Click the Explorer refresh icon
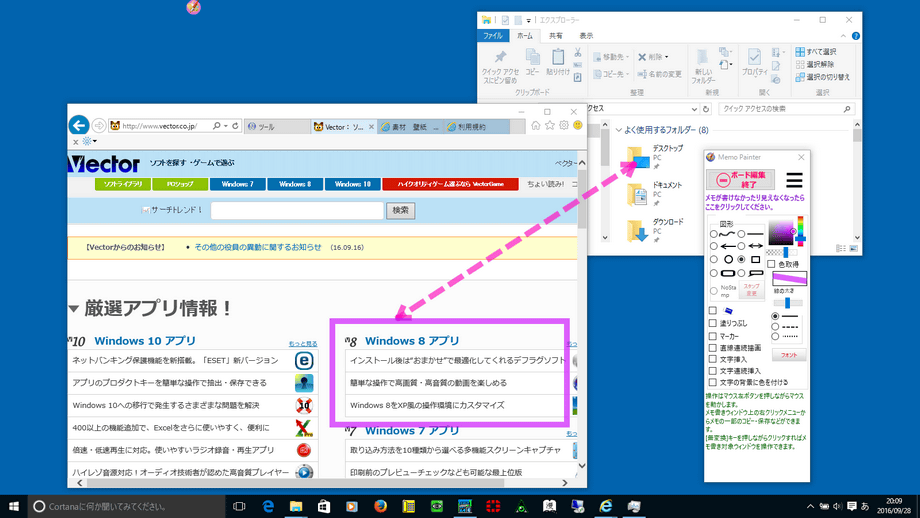This screenshot has width=920, height=518. (x=706, y=109)
